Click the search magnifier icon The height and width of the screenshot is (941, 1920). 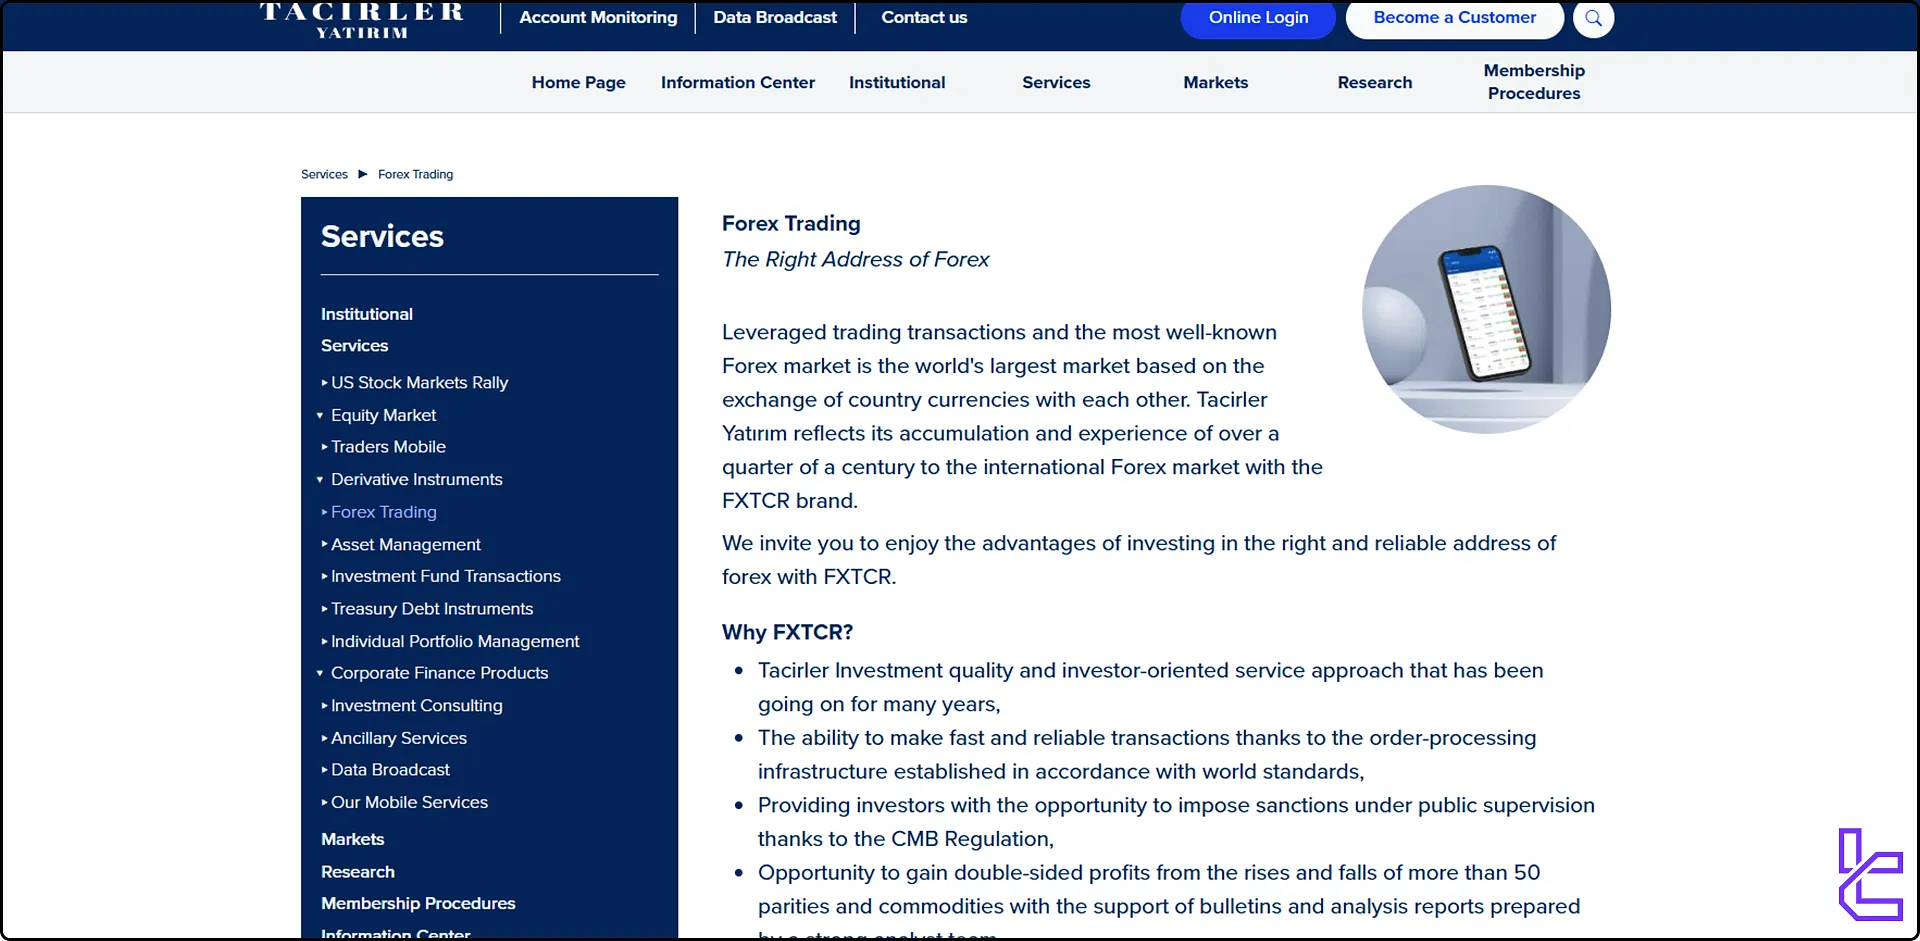[1593, 18]
